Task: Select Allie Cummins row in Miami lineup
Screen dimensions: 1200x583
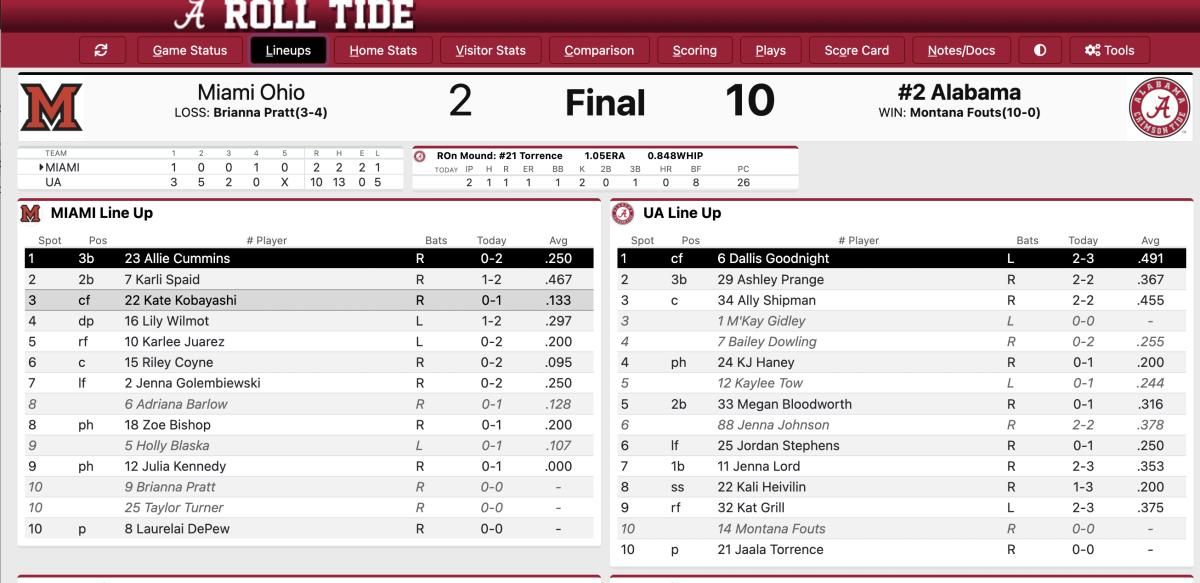Action: [309, 258]
